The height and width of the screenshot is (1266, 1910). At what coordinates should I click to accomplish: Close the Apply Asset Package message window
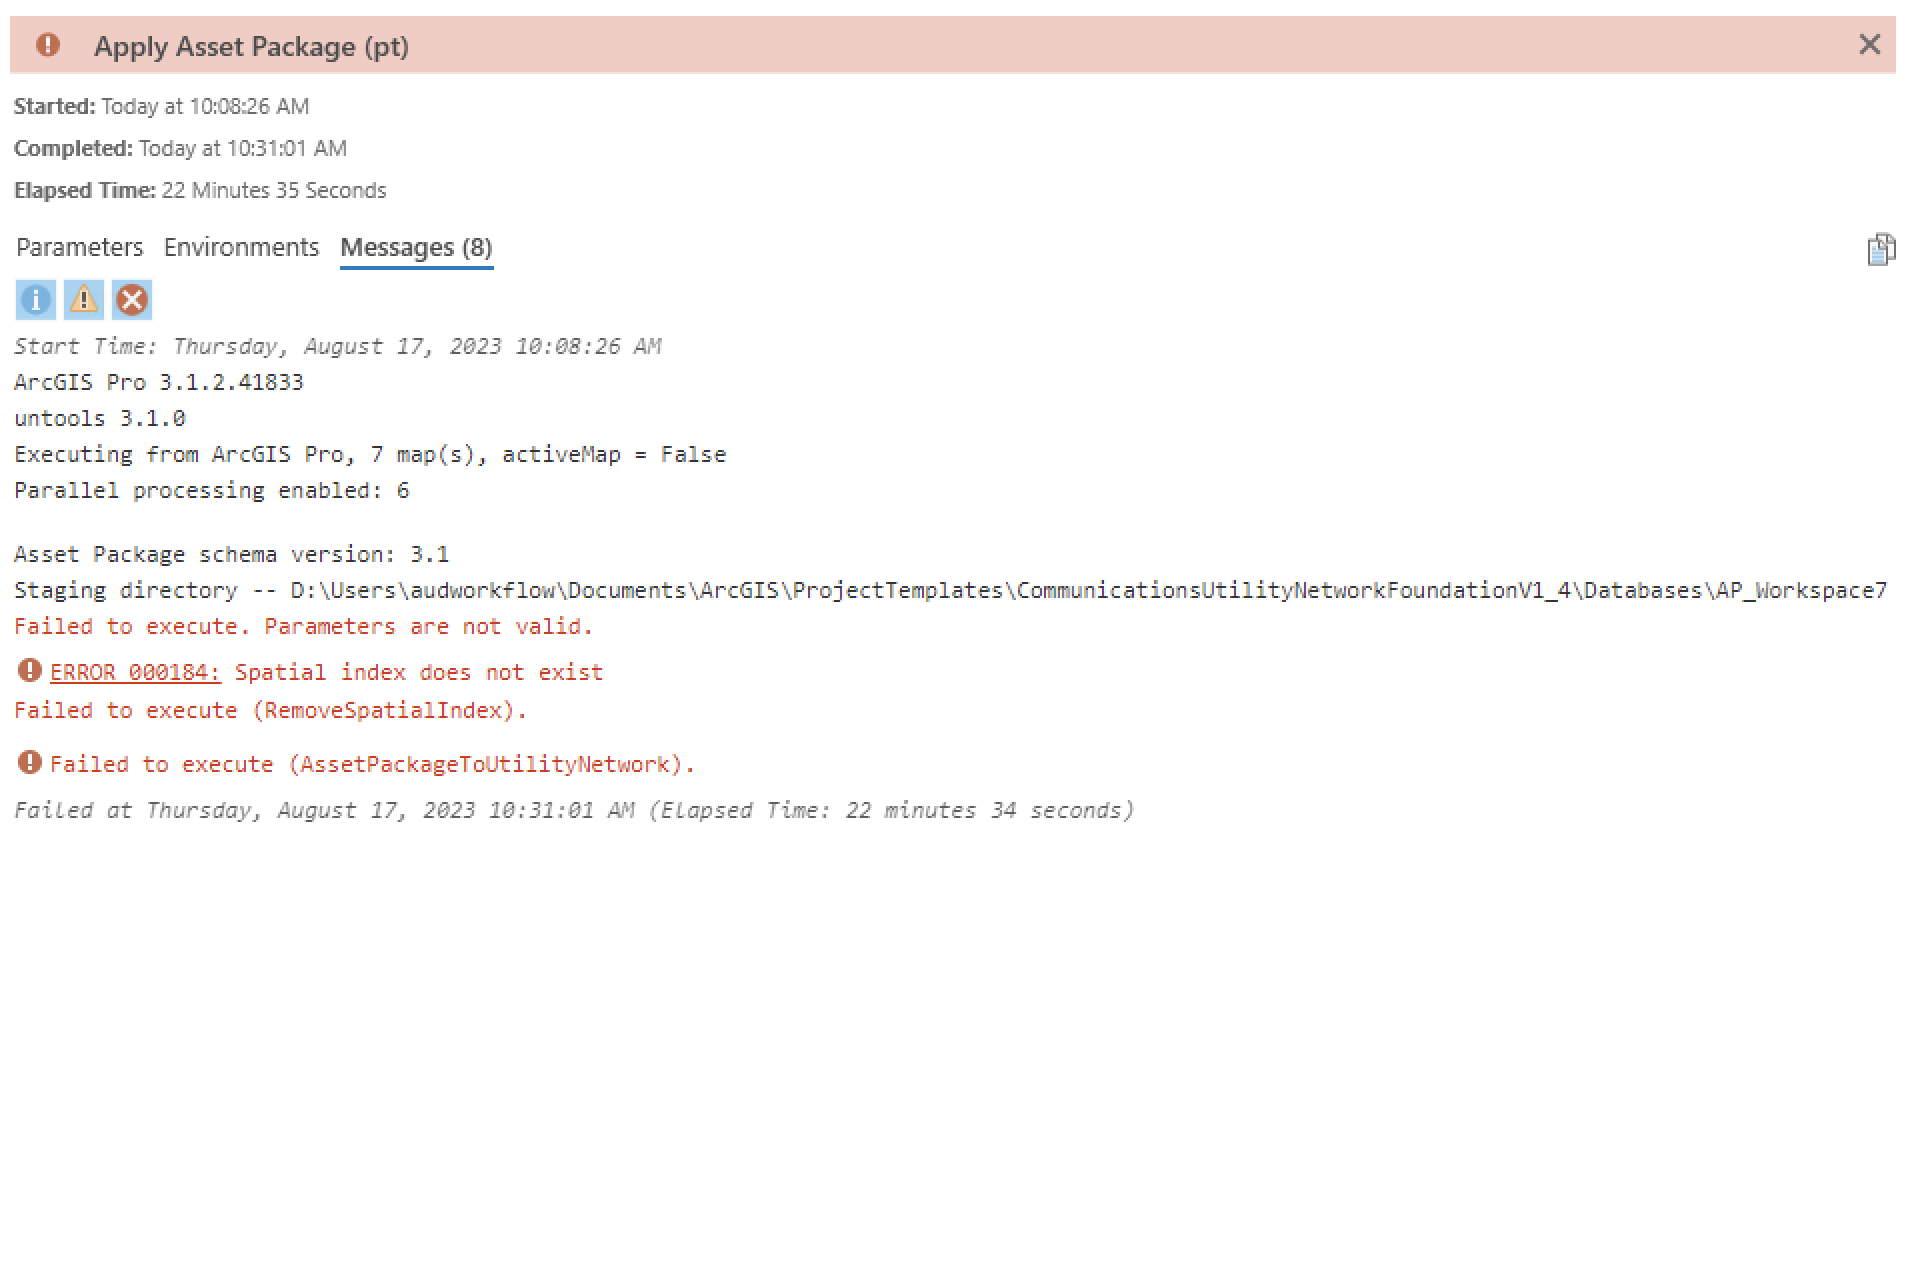[1868, 45]
